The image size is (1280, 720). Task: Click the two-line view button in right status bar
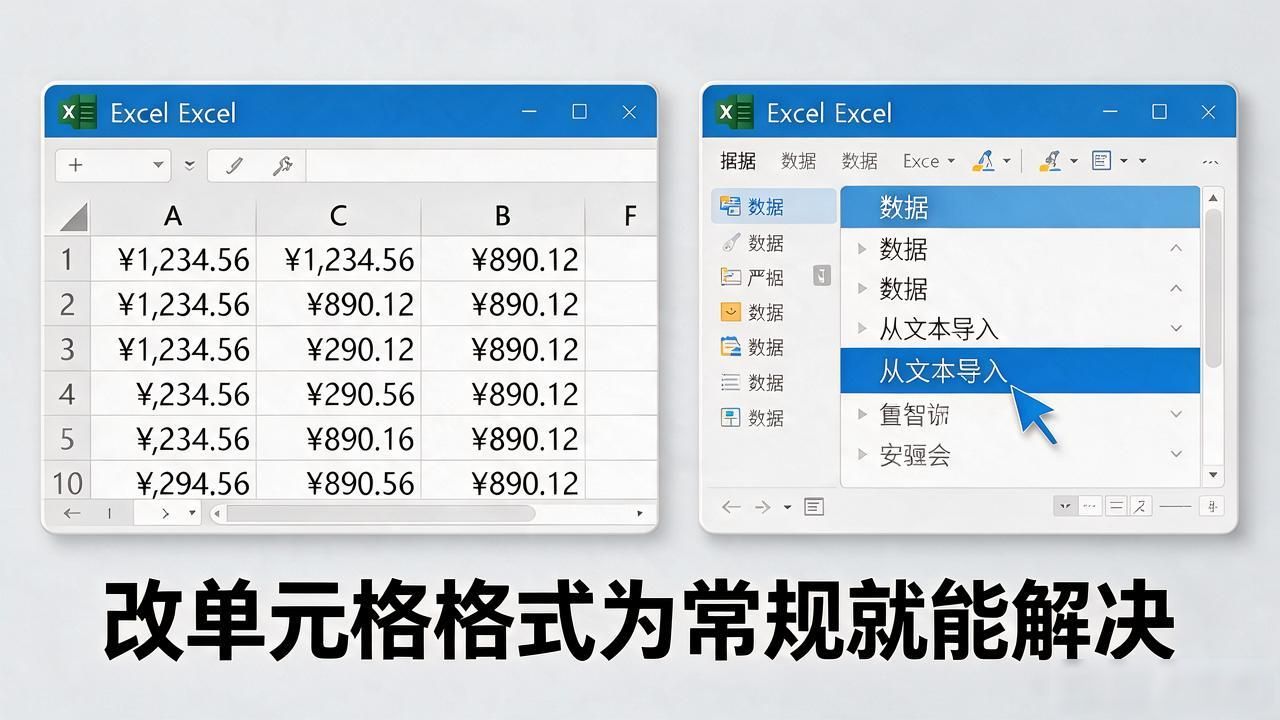(1116, 507)
